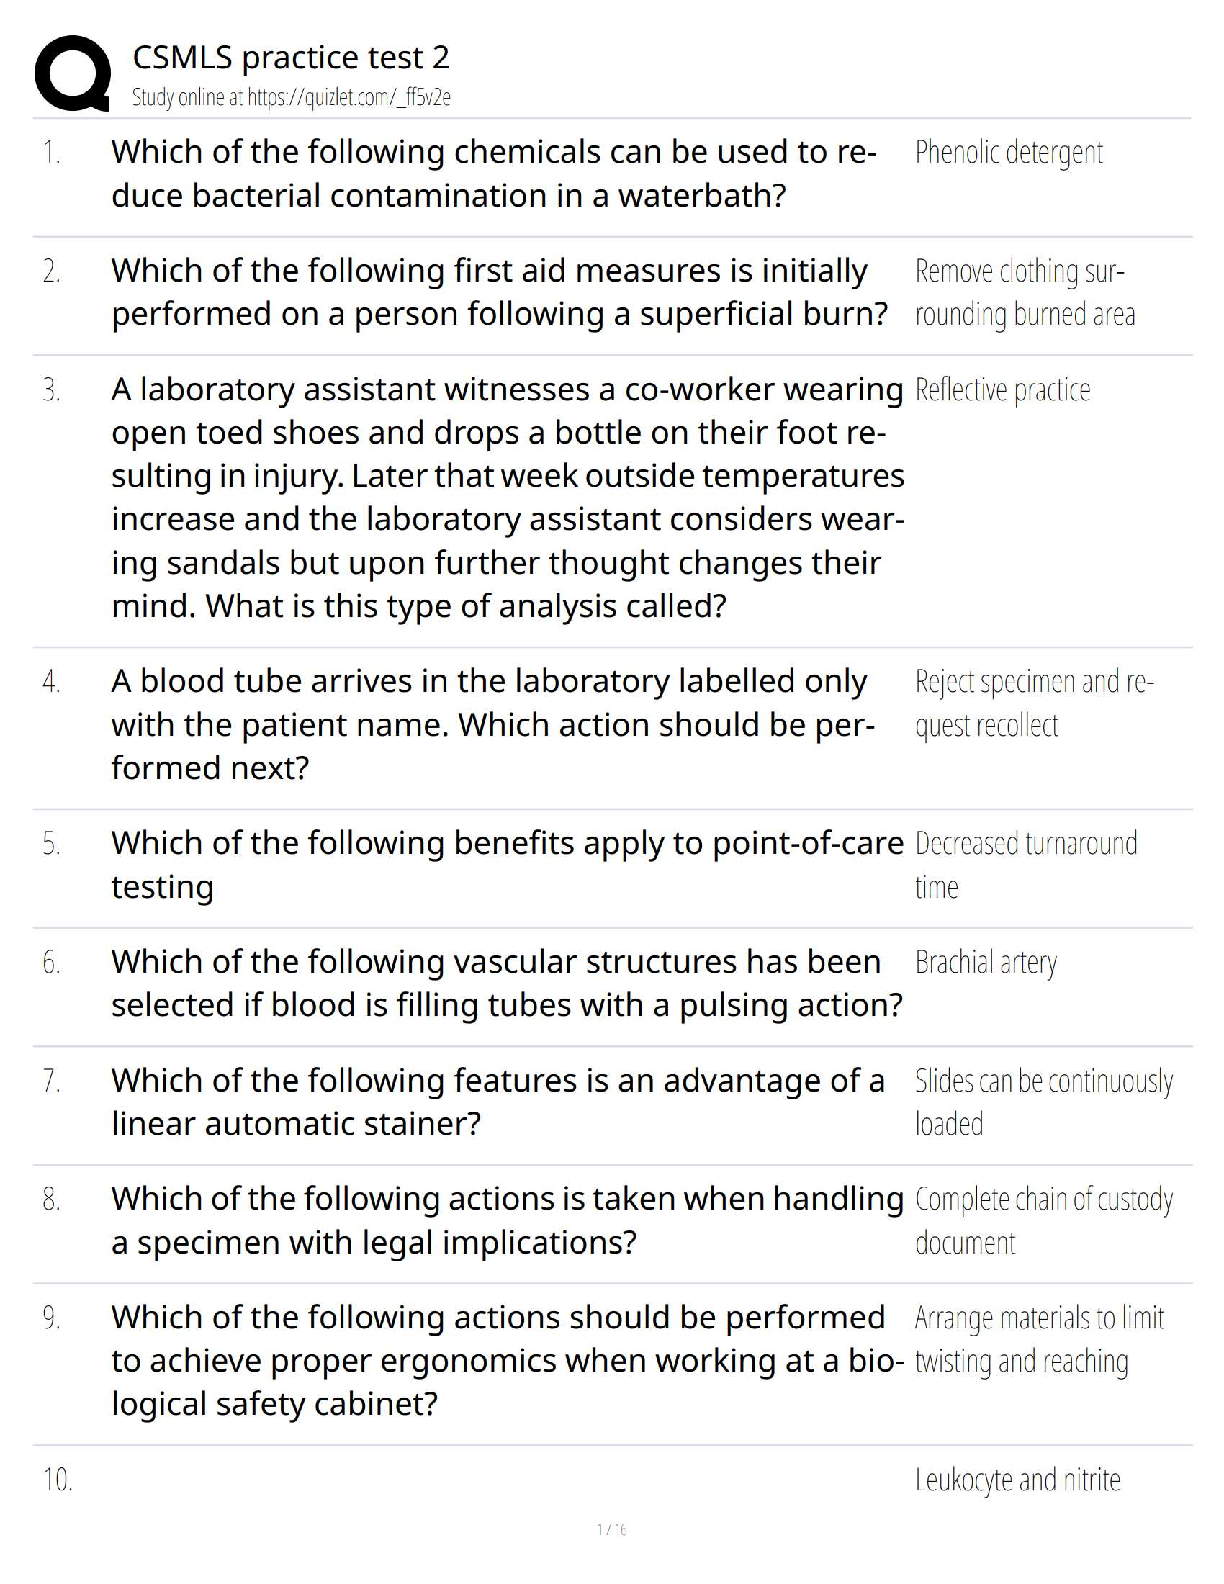This screenshot has width=1224, height=1584.
Task: Click the Reject specimen and request recollect answer
Action: coord(1033,703)
